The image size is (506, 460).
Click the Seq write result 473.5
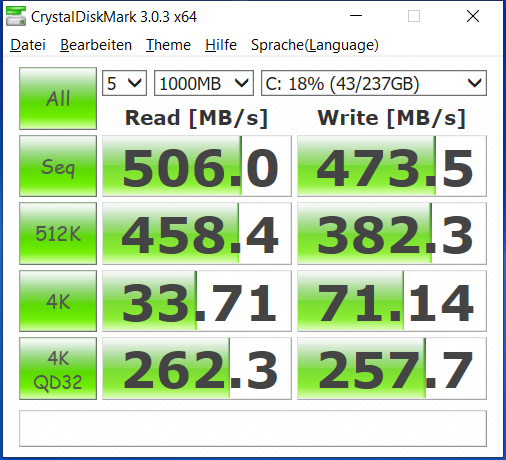pos(392,166)
